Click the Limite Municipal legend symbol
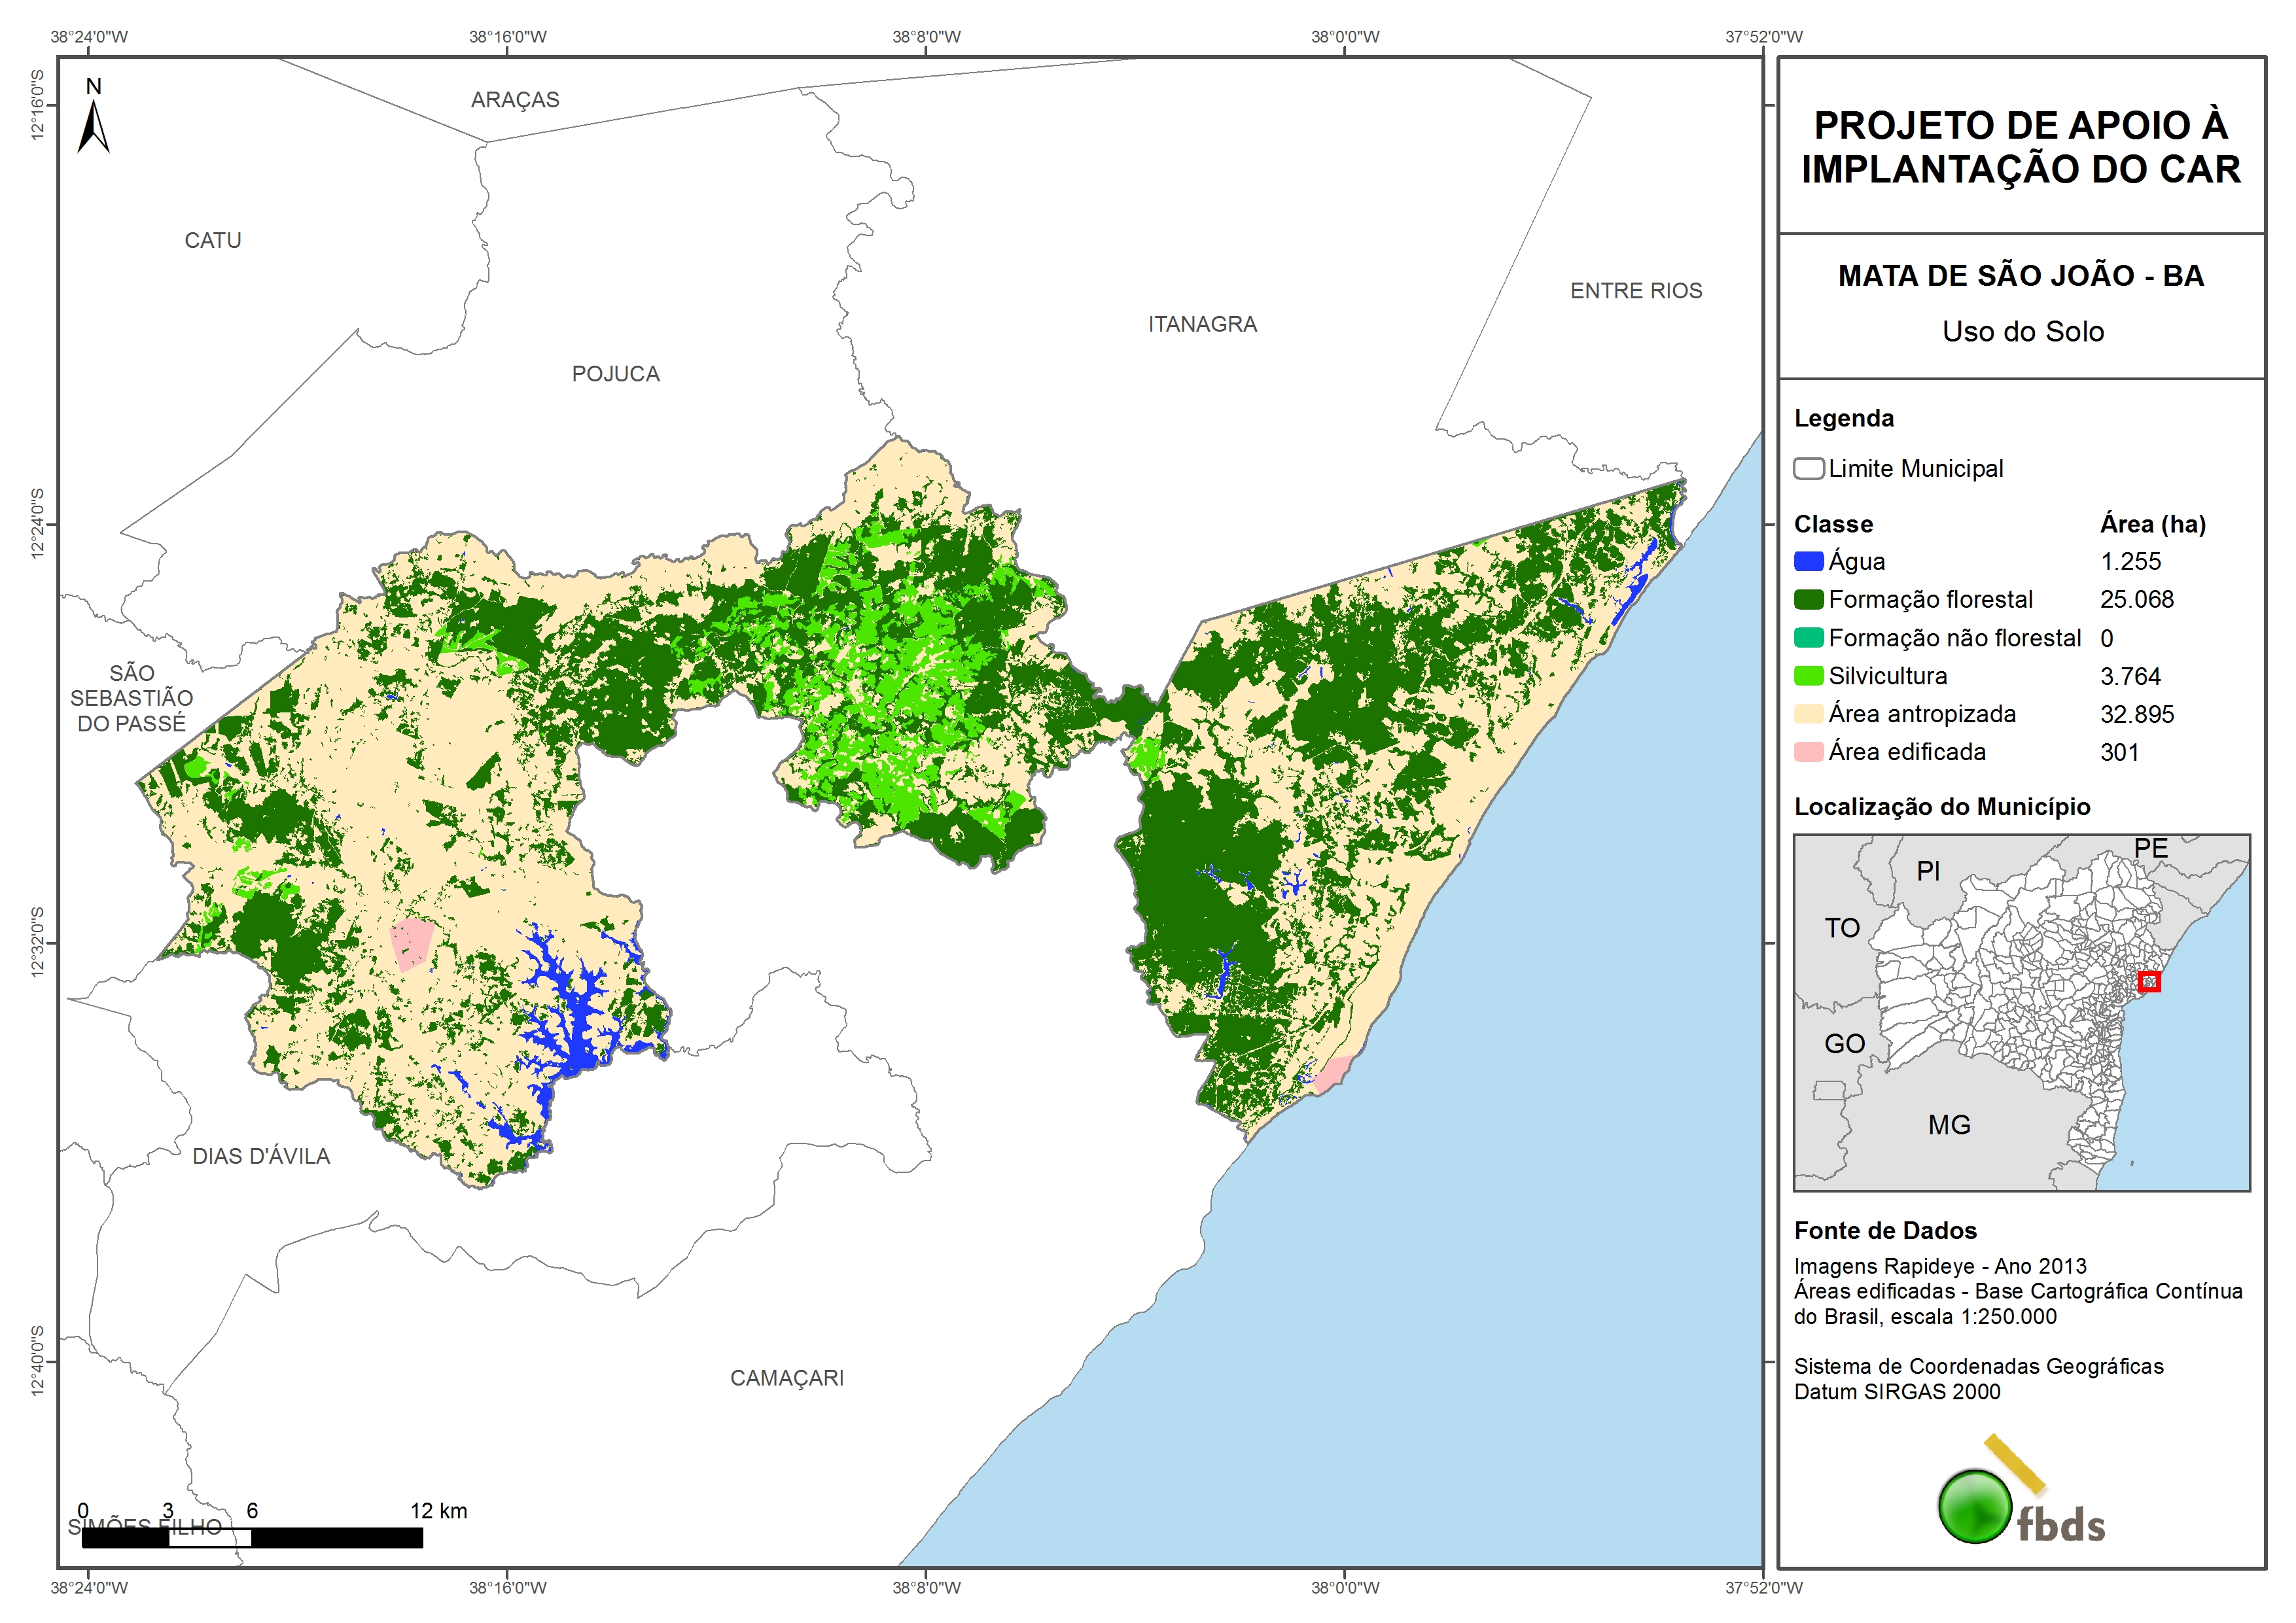 (x=1808, y=469)
